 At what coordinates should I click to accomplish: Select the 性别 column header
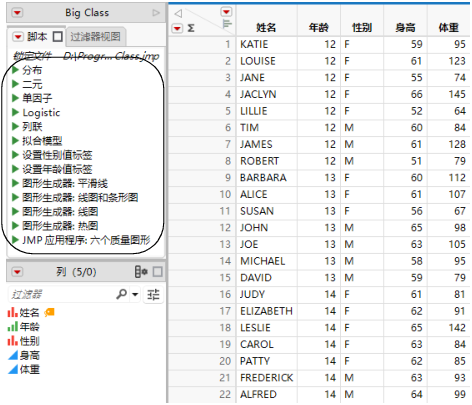362,28
